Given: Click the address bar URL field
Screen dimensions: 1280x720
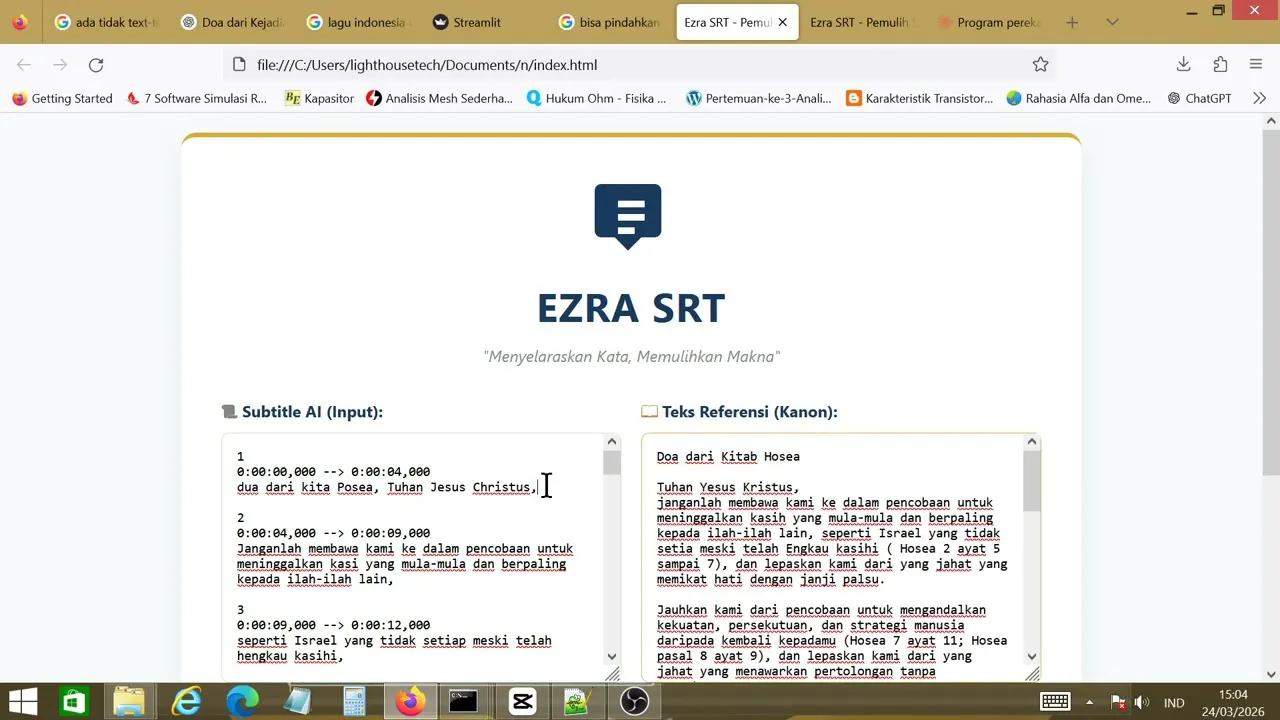Looking at the screenshot, I should point(640,65).
